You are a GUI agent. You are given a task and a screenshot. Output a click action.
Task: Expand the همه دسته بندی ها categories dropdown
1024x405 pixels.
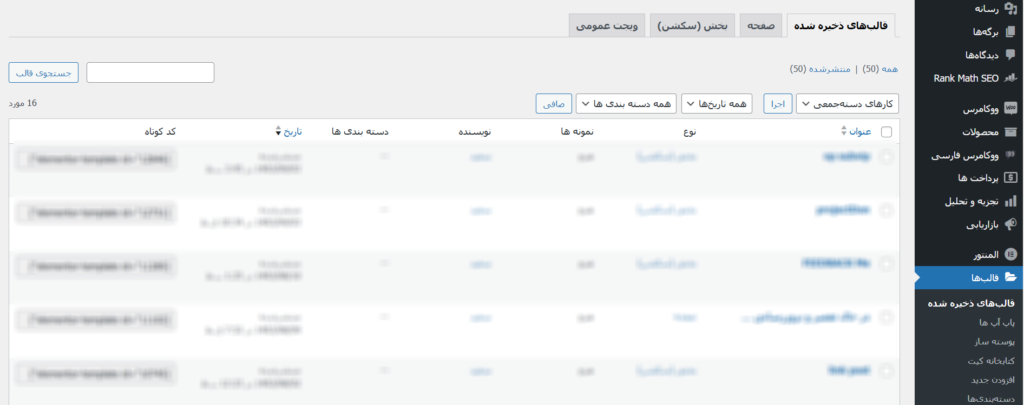tap(626, 104)
